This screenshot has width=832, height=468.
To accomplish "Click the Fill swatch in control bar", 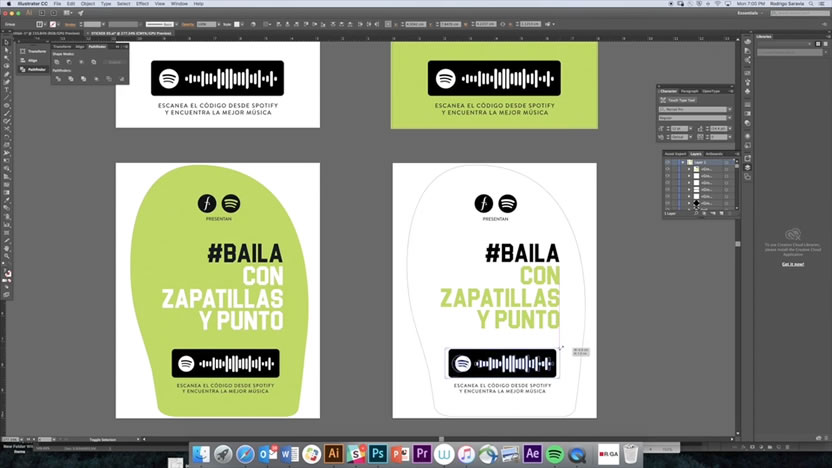I will pos(40,24).
